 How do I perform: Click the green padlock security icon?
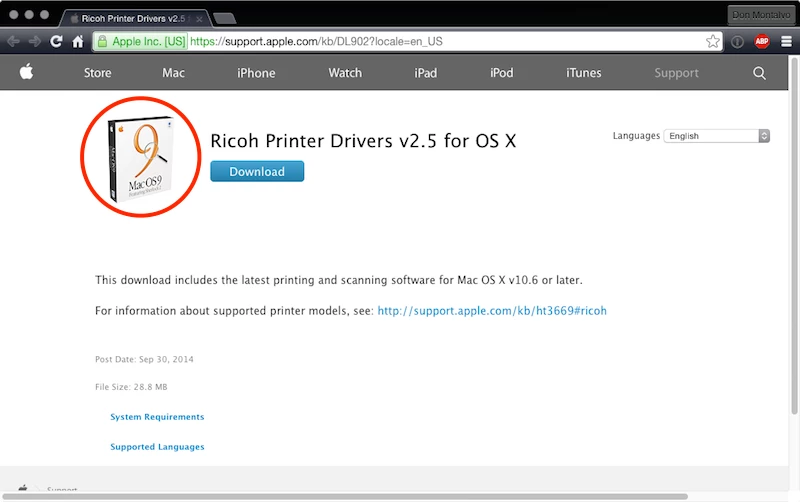(102, 41)
